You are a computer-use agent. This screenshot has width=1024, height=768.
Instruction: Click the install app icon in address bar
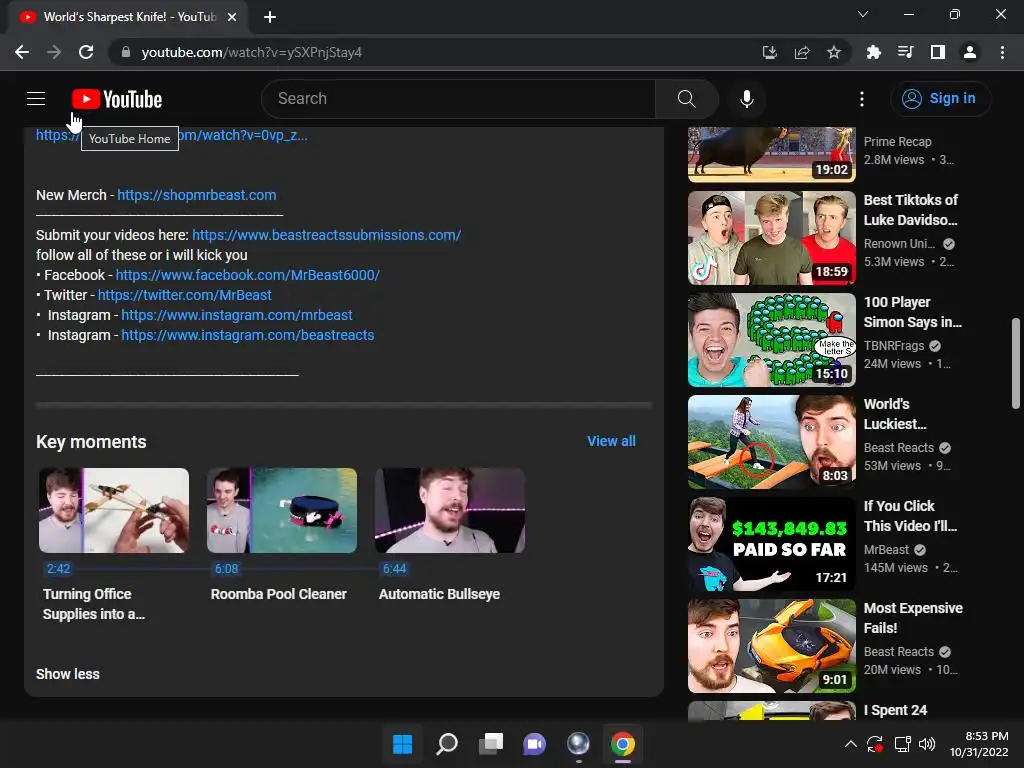769,52
